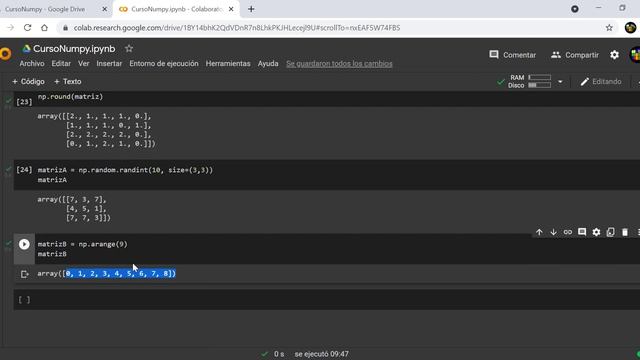Open browser profile avatar

[x=630, y=28]
